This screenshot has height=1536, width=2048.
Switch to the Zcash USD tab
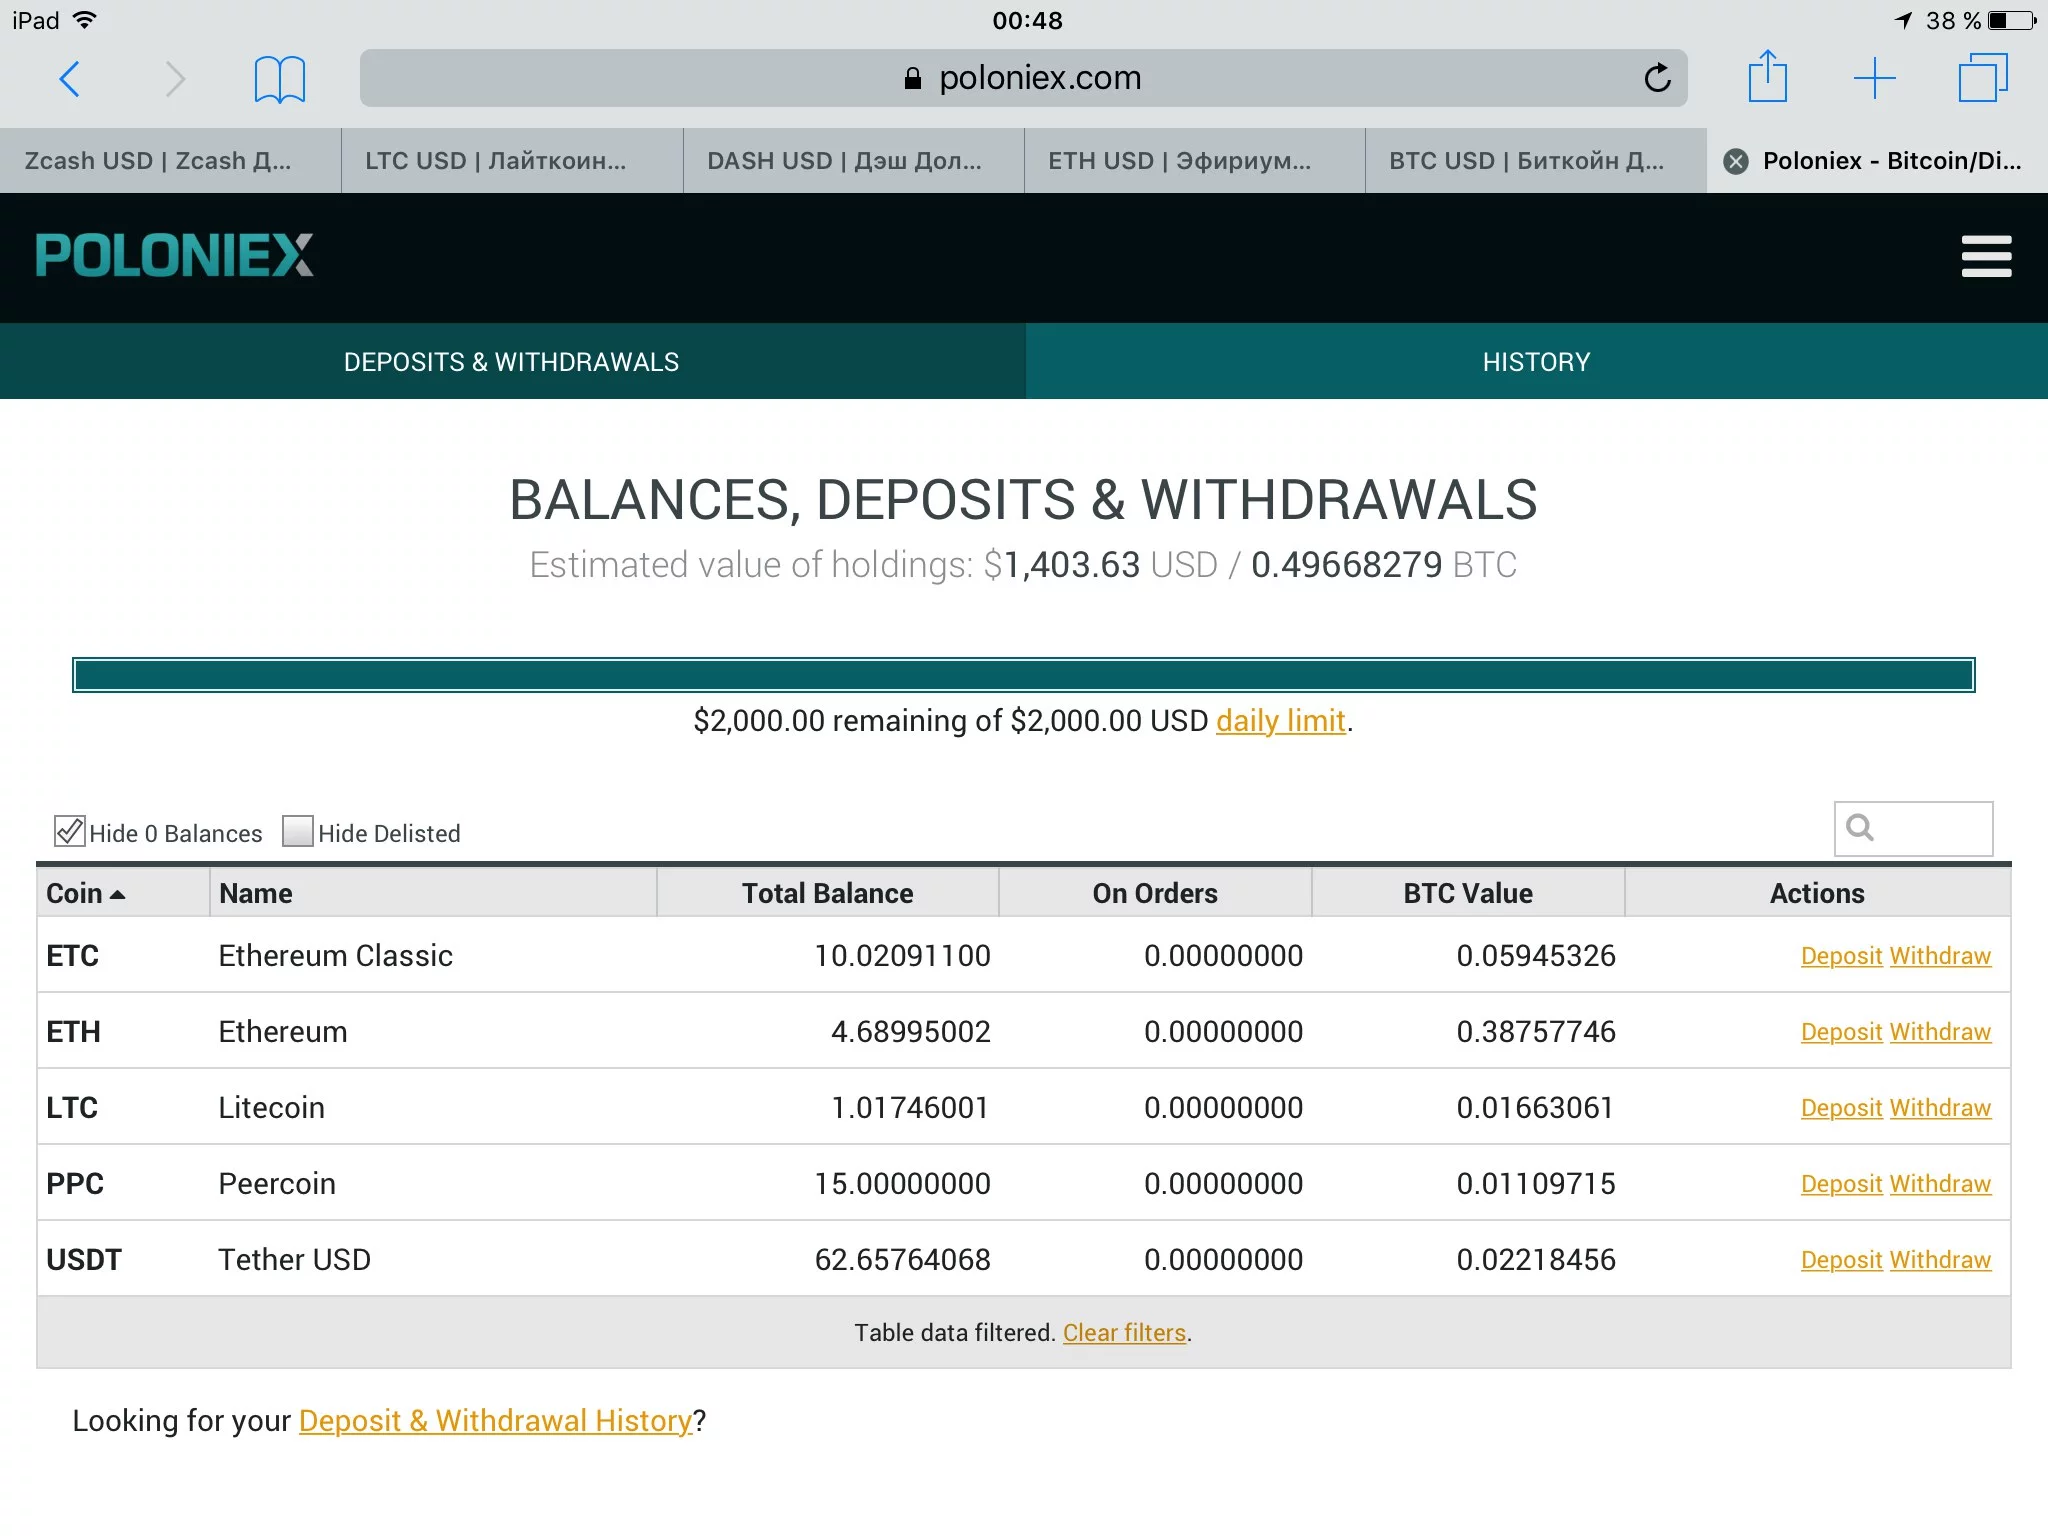(x=170, y=161)
